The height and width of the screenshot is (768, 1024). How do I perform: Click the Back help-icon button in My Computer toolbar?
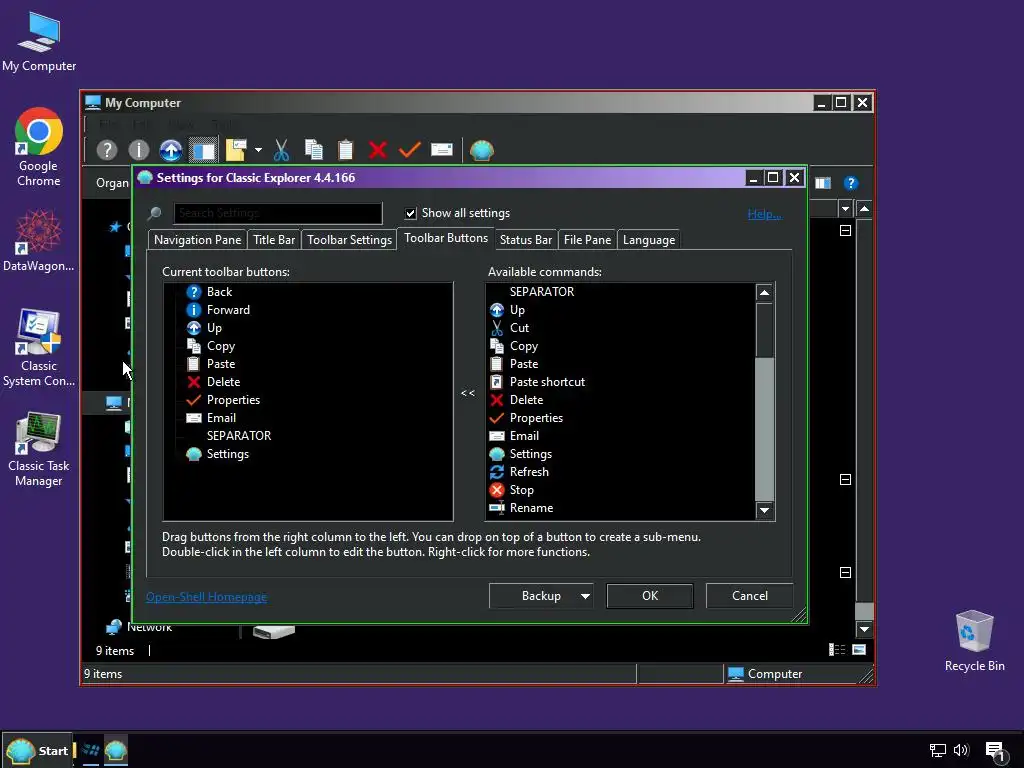tap(106, 150)
